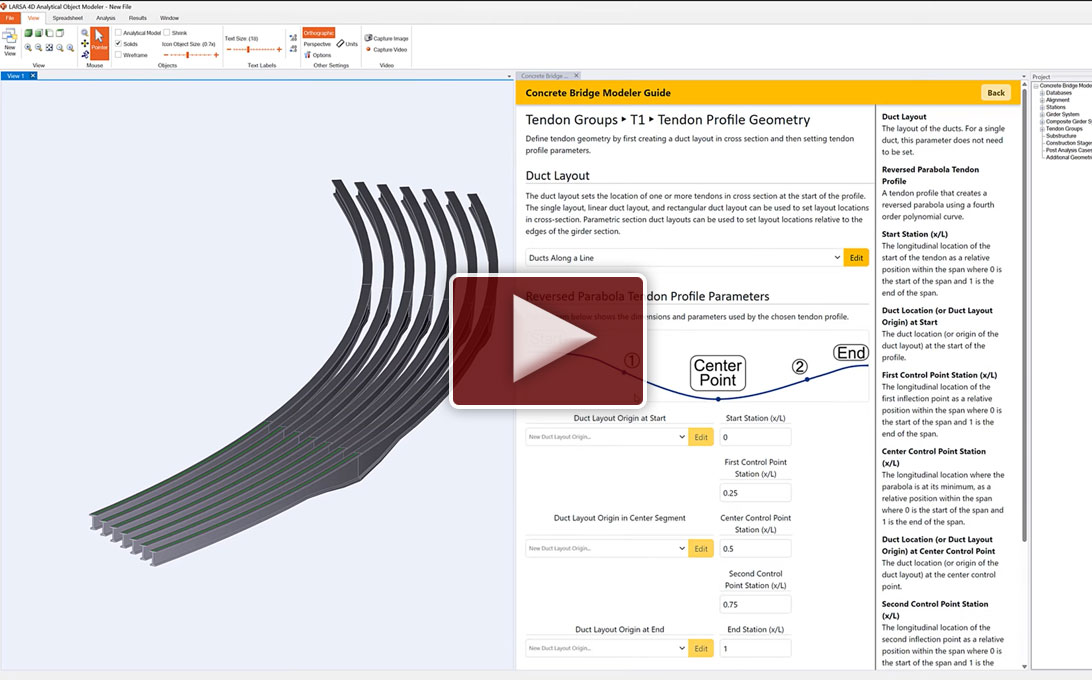This screenshot has width=1092, height=680.
Task: Expand the Girder System tree node
Action: coord(1042,114)
